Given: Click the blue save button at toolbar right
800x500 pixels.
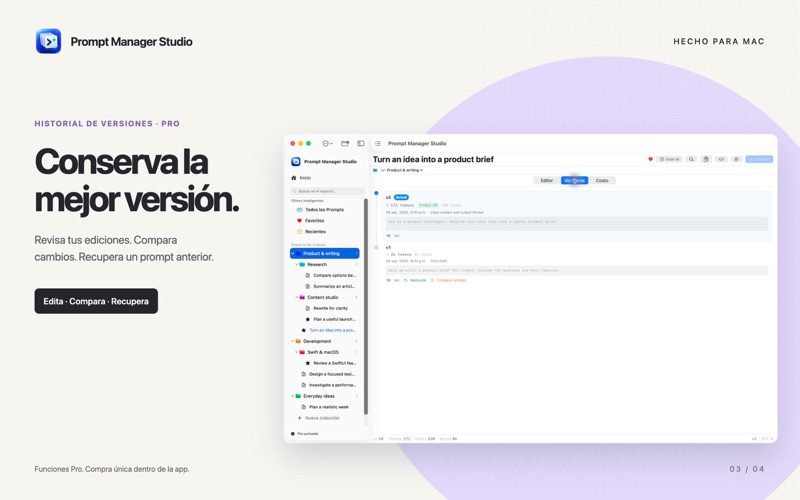Looking at the screenshot, I should [x=759, y=159].
